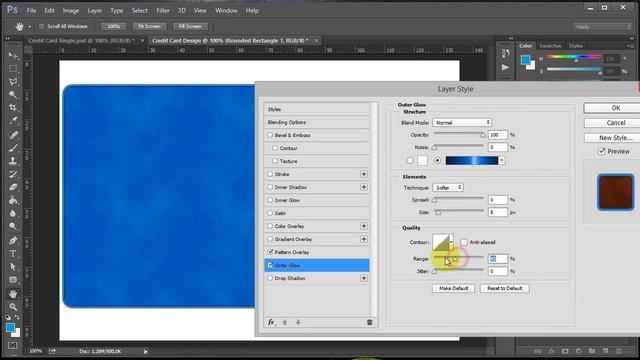Switch to the Swatches panel tab

click(550, 46)
